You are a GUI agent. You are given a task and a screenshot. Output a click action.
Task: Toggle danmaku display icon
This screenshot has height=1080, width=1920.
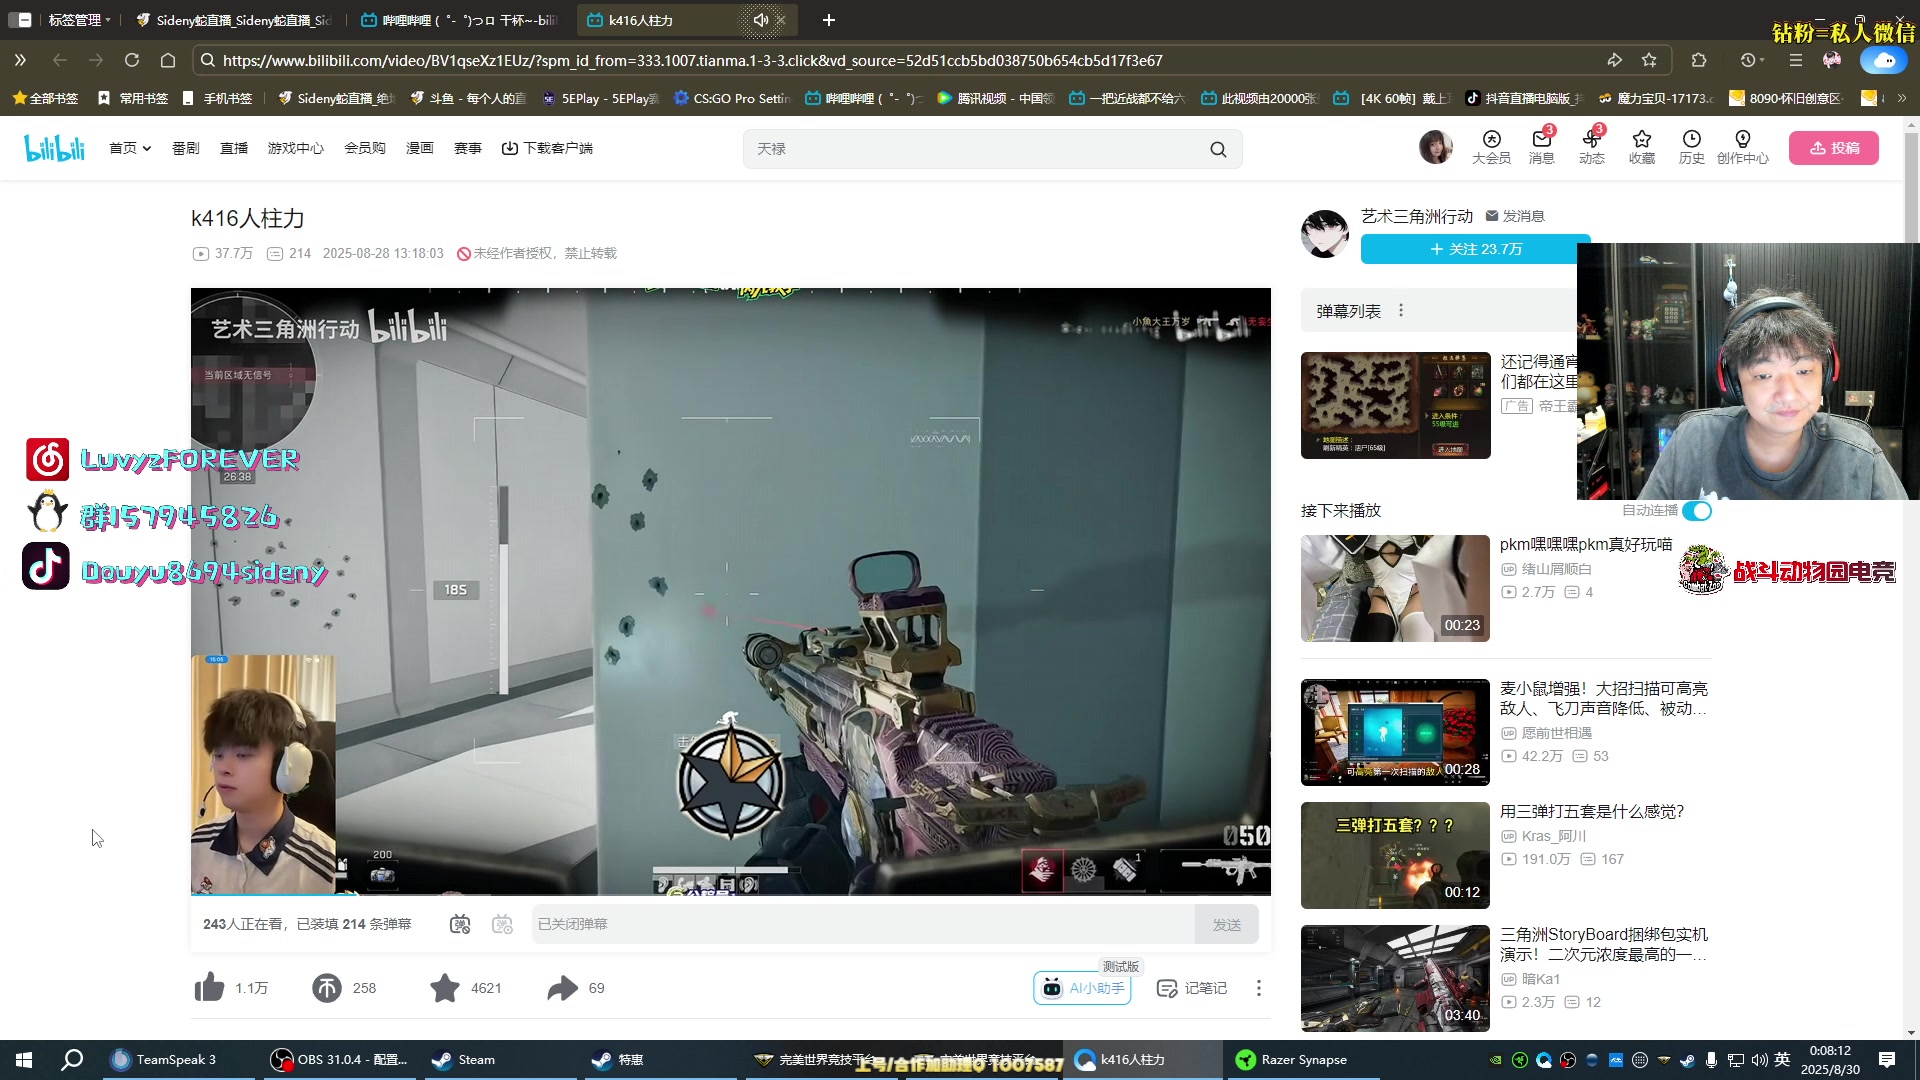tap(459, 924)
